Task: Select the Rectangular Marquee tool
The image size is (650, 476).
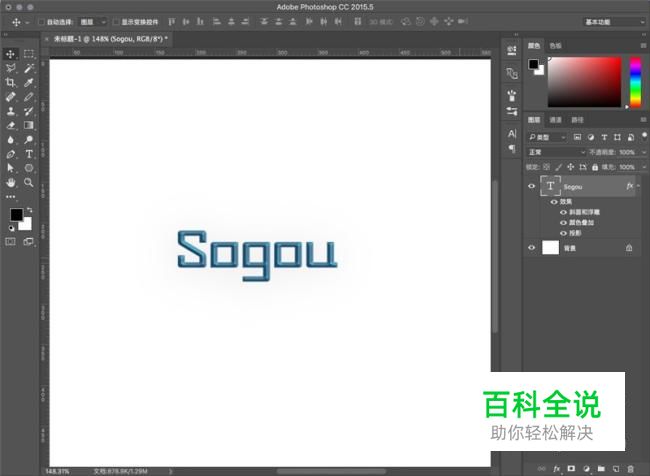Action: (29, 54)
